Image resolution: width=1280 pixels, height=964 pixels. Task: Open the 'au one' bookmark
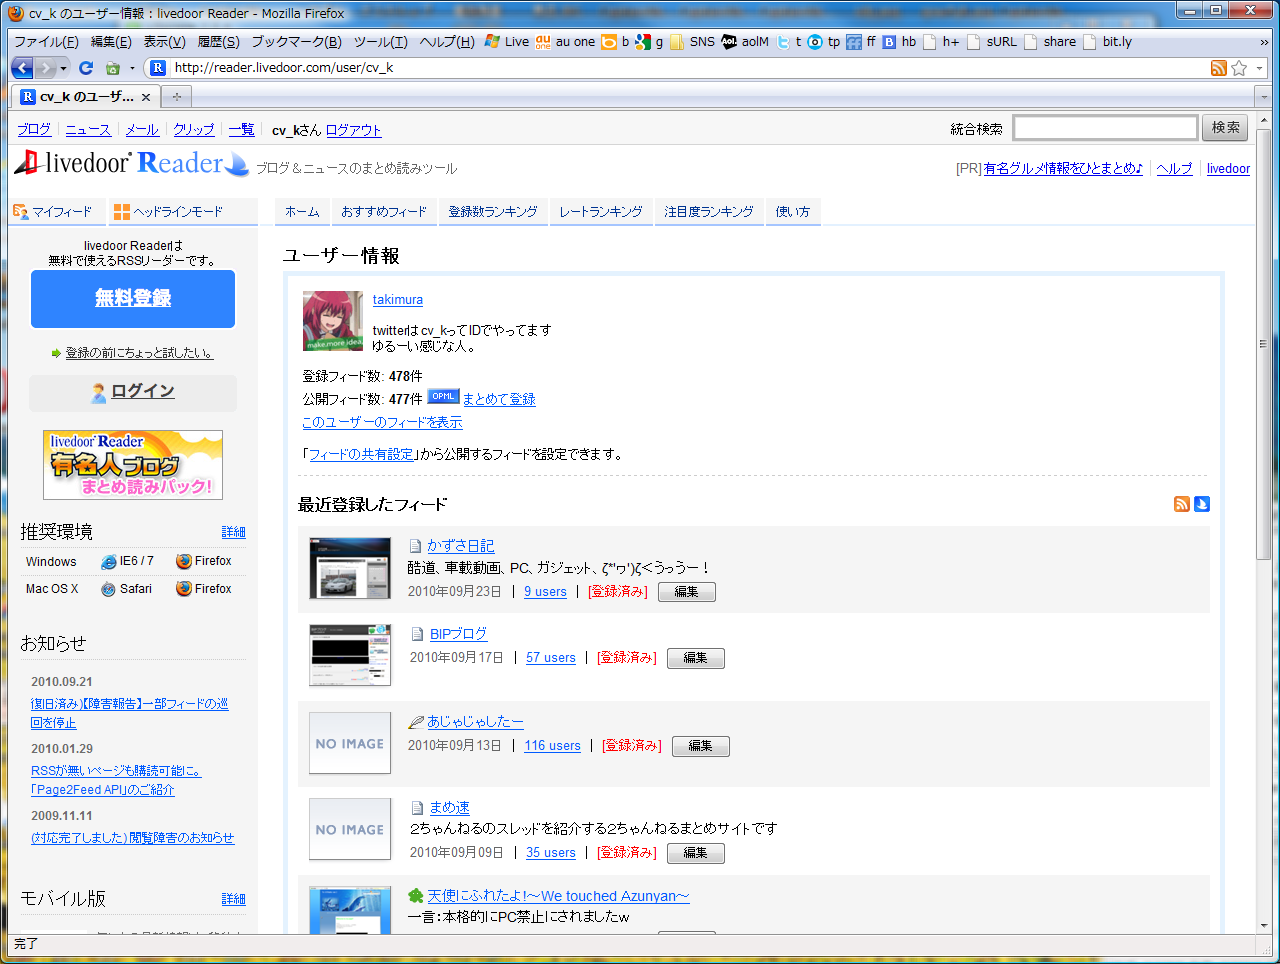coord(565,42)
